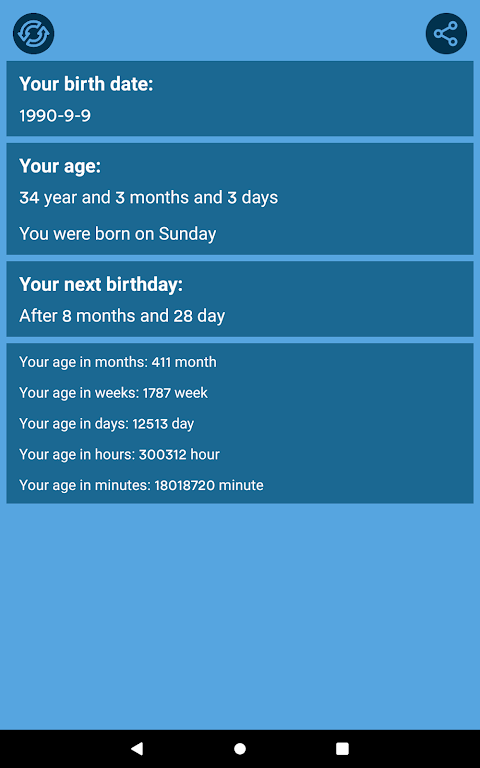The image size is (480, 768).
Task: Tap the Android home button
Action: pyautogui.click(x=240, y=748)
